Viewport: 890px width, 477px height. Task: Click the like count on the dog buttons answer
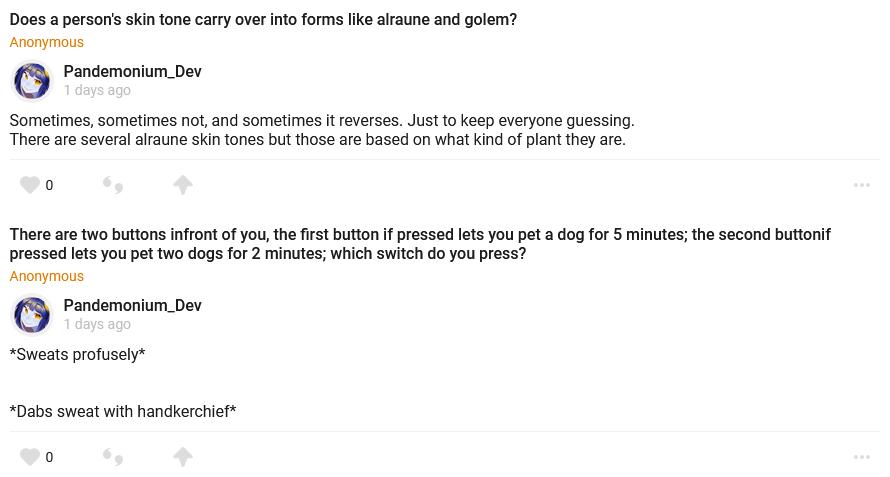tap(49, 457)
